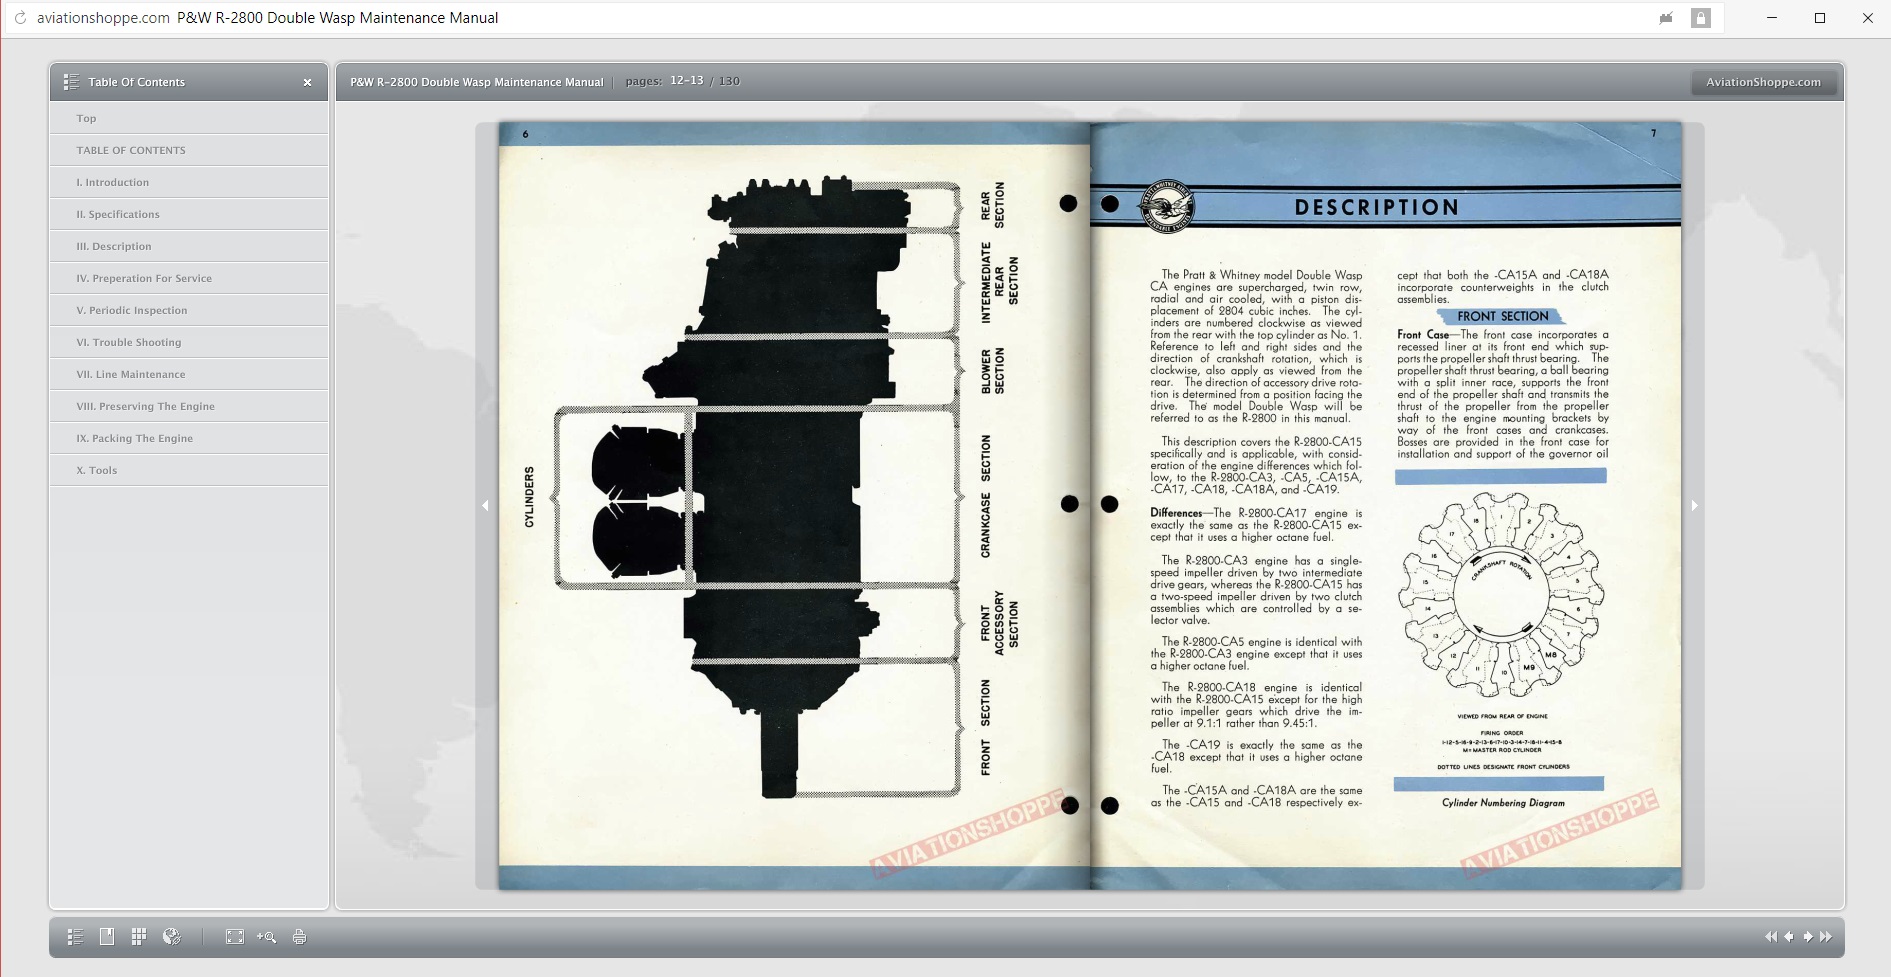Click the print icon
The image size is (1891, 977).
[x=299, y=937]
